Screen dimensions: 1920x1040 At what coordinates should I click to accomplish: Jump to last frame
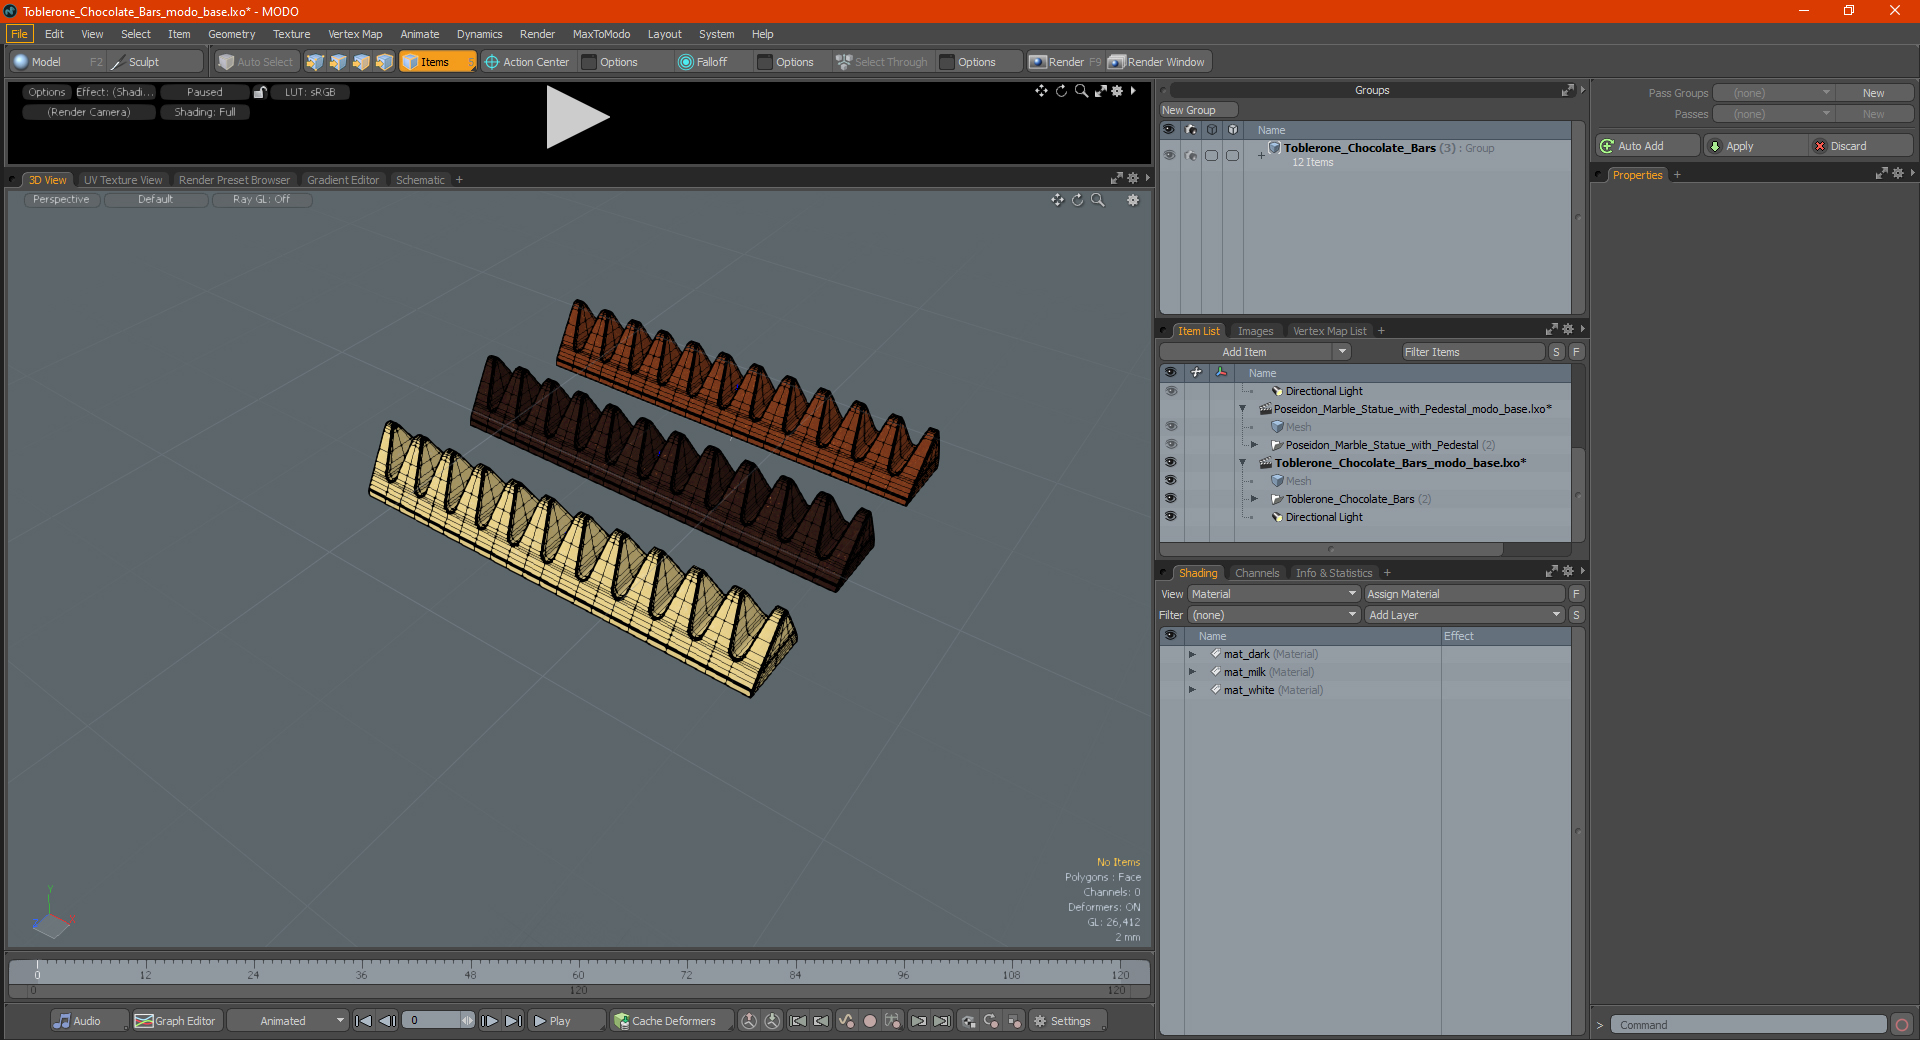pyautogui.click(x=513, y=1021)
